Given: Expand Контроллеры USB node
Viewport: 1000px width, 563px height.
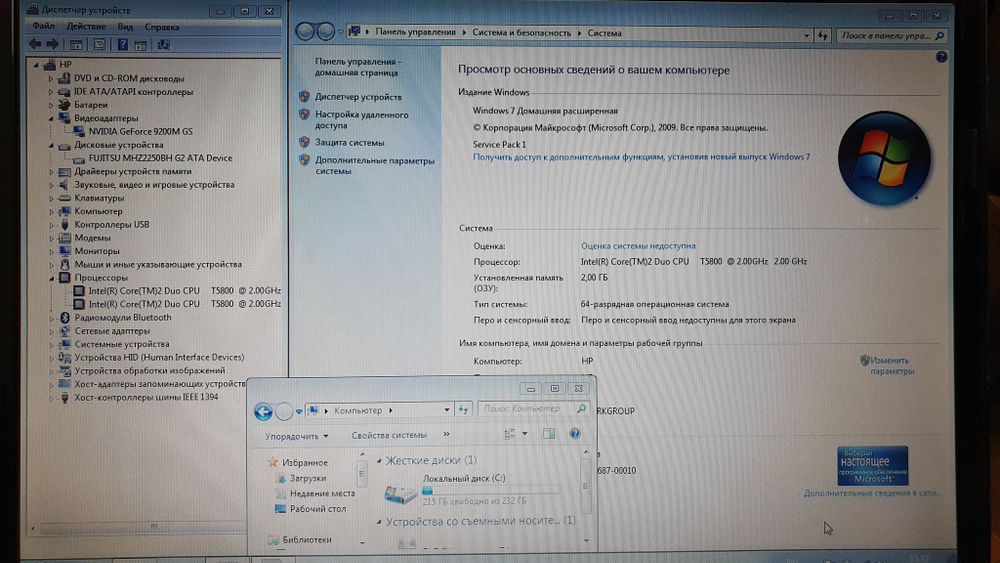Looking at the screenshot, I should [51, 225].
